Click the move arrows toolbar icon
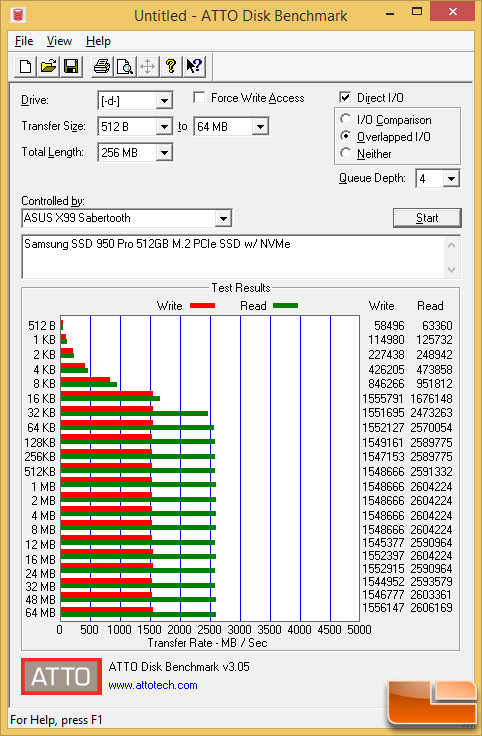Viewport: 482px width, 736px height. click(x=147, y=66)
